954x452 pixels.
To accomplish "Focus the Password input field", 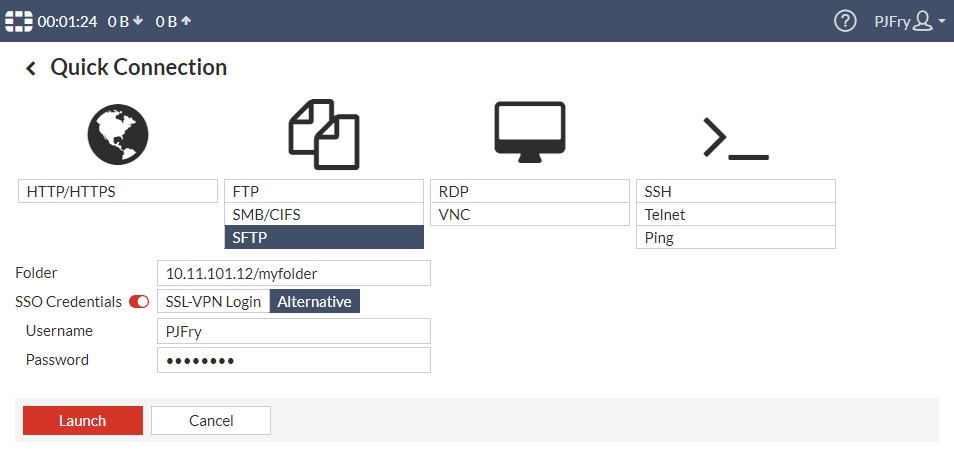I will click(x=294, y=360).
